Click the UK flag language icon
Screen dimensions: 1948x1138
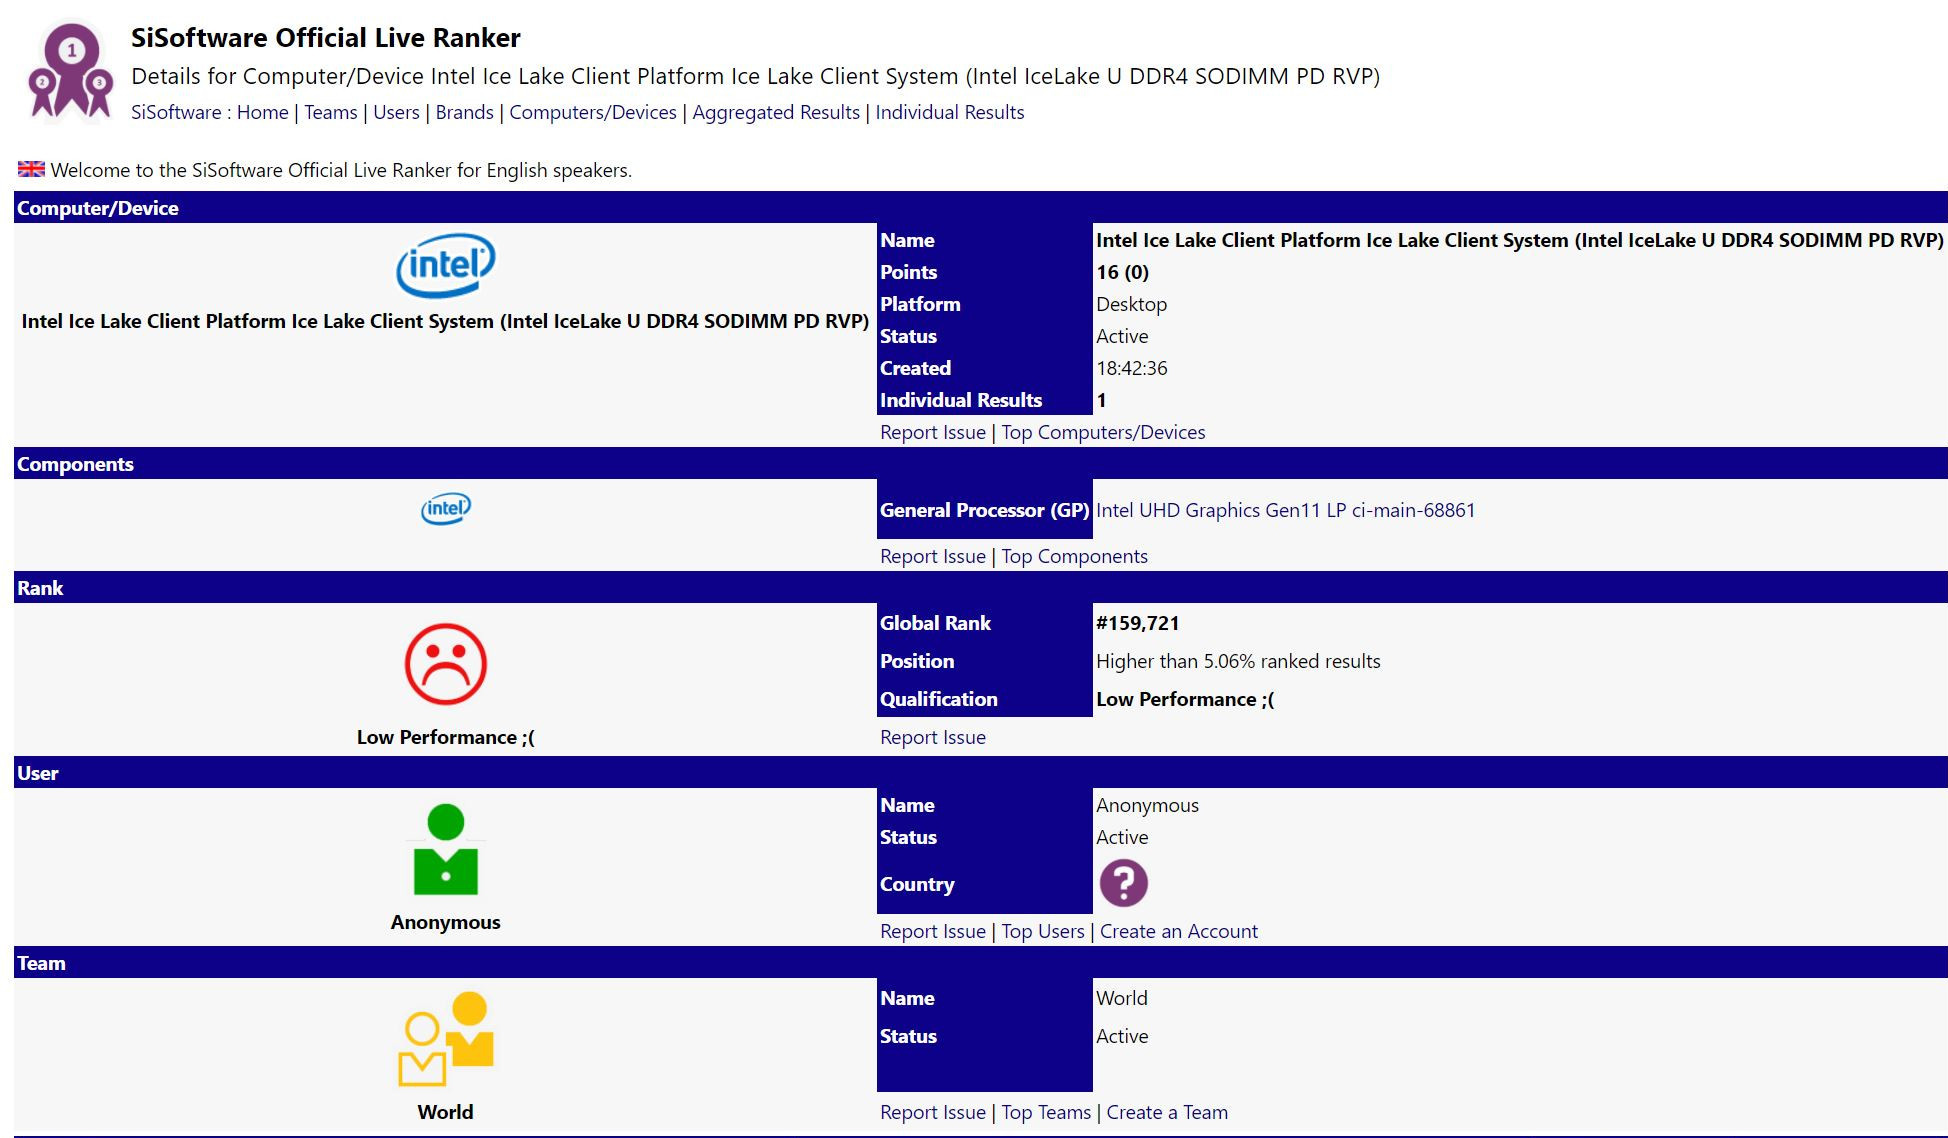pos(31,169)
